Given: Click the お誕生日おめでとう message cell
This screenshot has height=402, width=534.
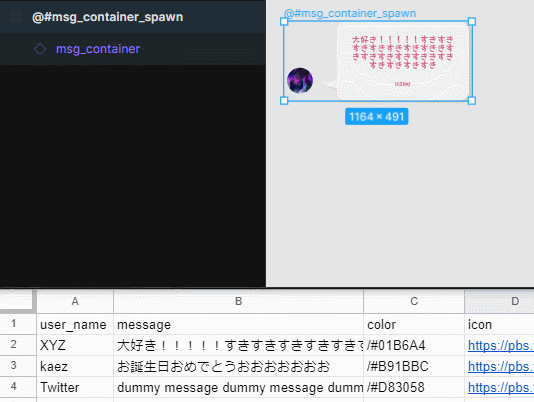Looking at the screenshot, I should click(238, 366).
